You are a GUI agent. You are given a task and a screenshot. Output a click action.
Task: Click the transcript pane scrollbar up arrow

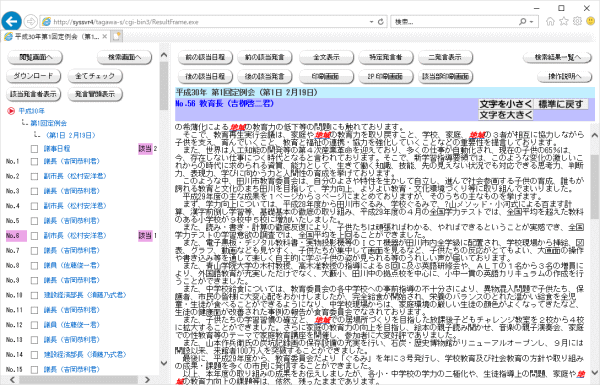595,135
